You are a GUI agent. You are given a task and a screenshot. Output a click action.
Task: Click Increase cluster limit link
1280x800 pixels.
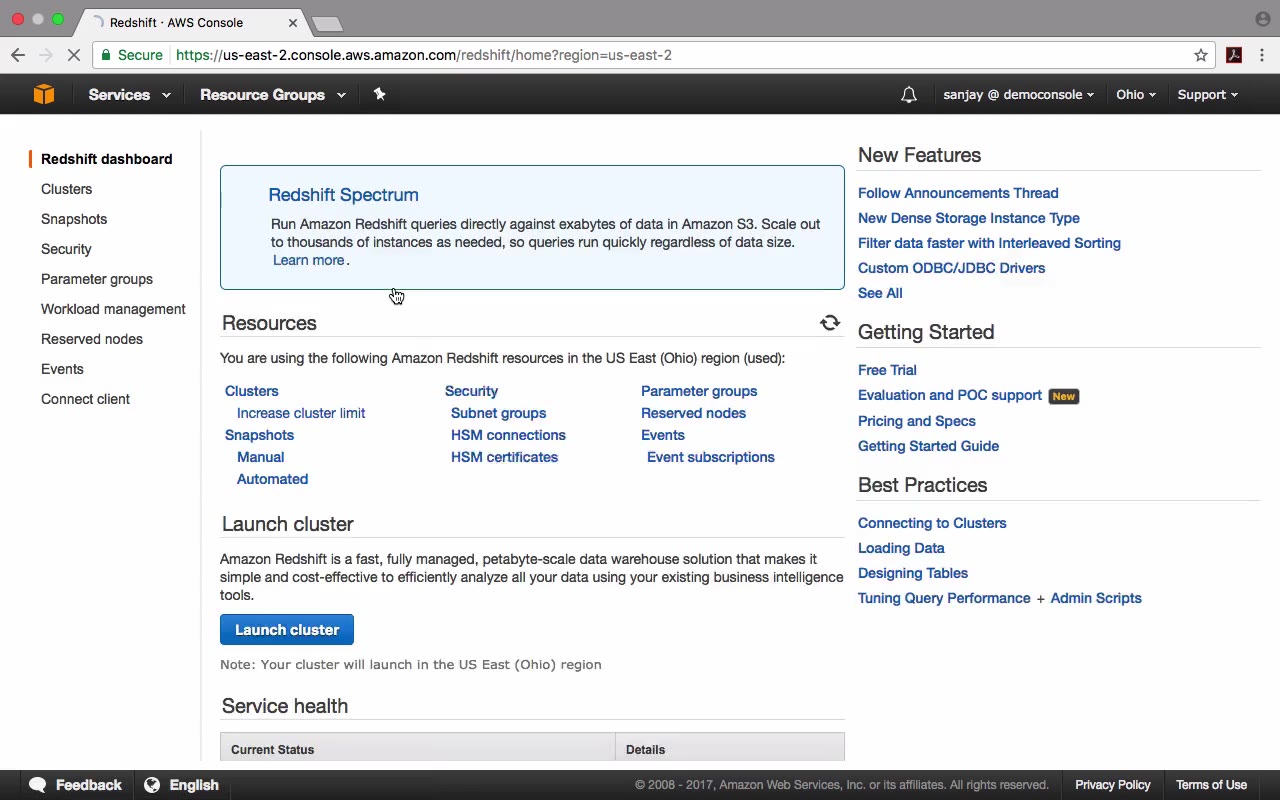301,413
